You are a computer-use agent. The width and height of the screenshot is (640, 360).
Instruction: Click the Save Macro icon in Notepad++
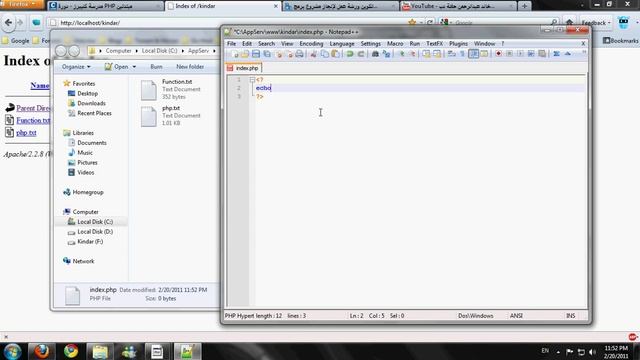[x=542, y=54]
